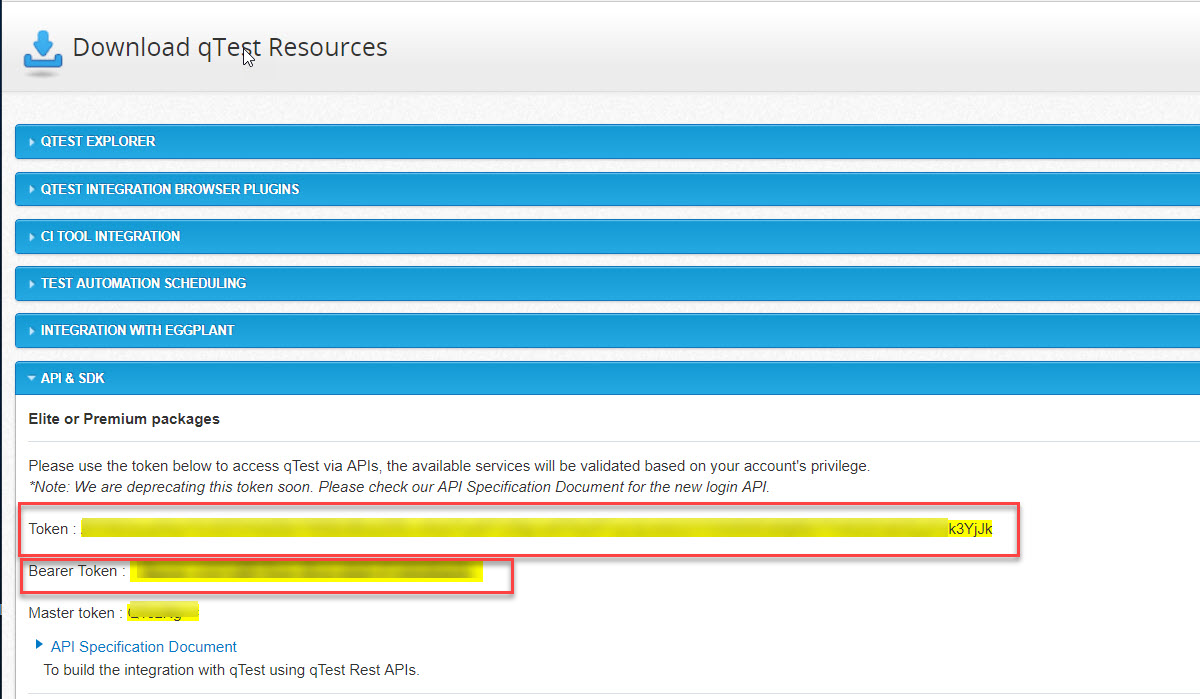Viewport: 1200px width, 699px height.
Task: Click the 'Token :' label
Action: (52, 529)
